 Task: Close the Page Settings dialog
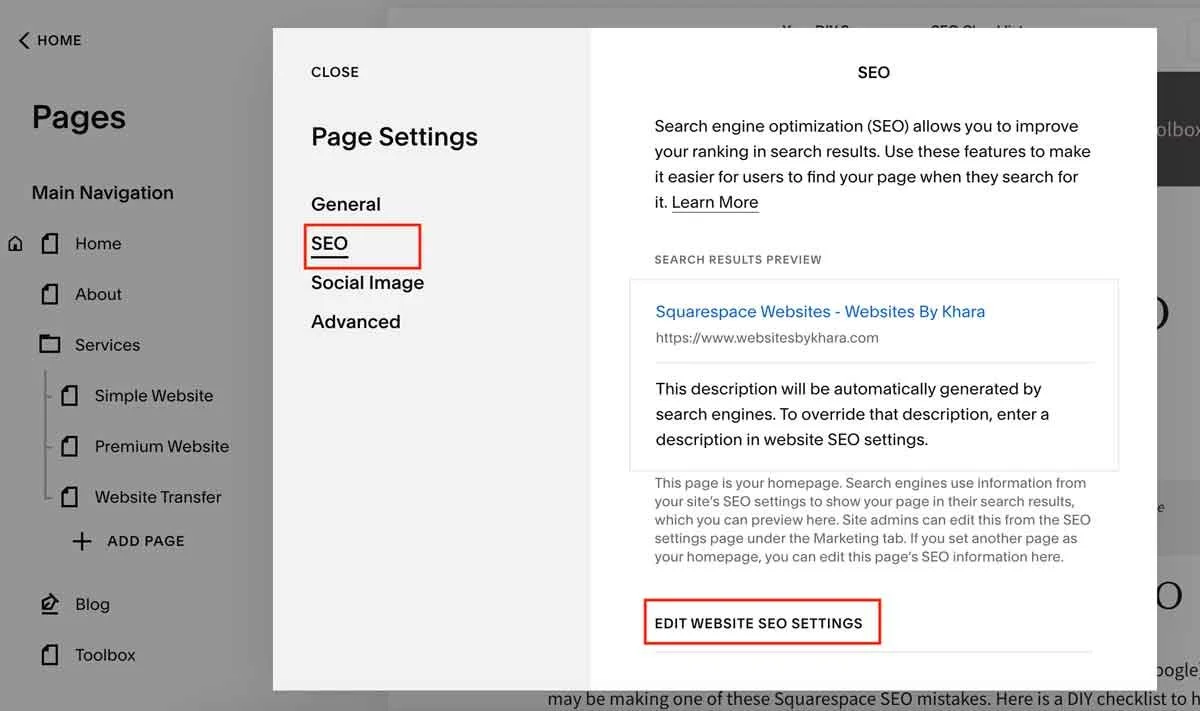335,72
